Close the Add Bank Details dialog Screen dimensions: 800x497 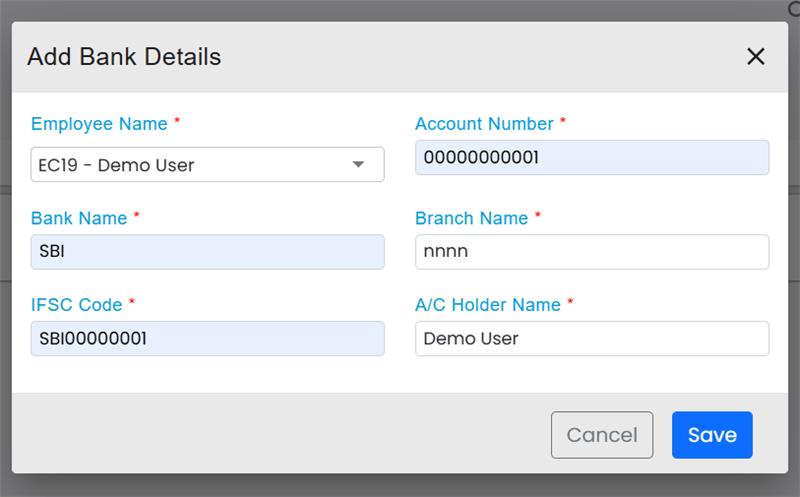755,56
